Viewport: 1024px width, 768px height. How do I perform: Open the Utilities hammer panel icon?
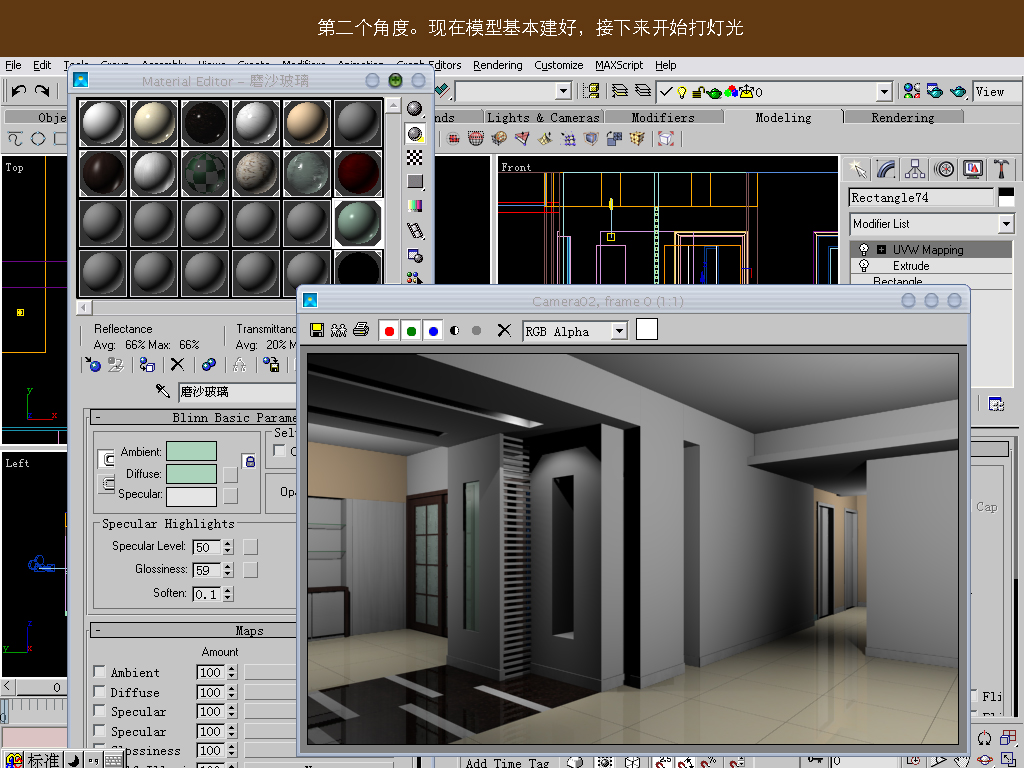coord(1001,169)
